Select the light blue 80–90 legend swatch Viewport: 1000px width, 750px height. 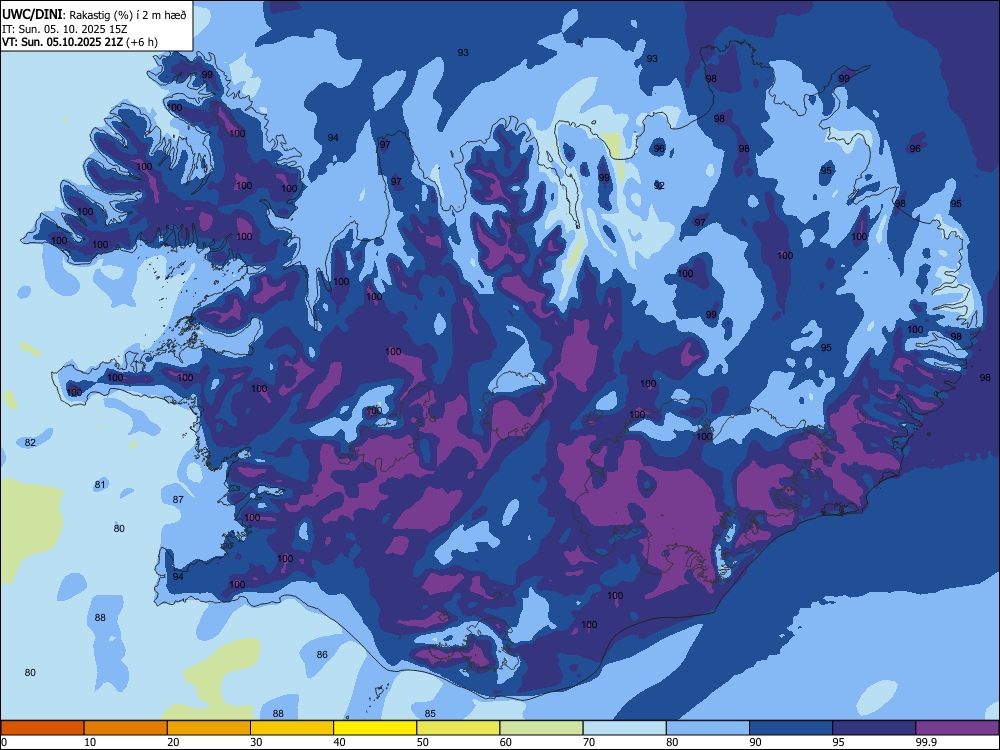[x=708, y=728]
